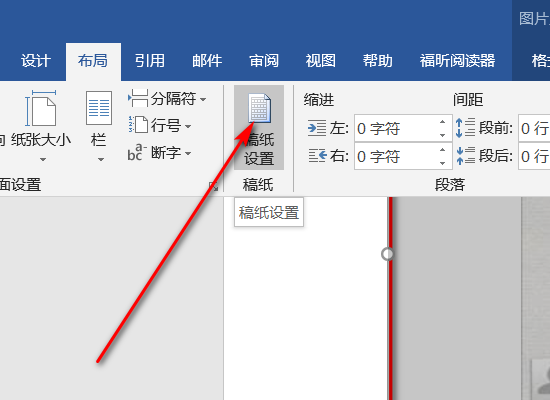Switch to the 视图 tab
Screen dimensions: 550x400
pyautogui.click(x=321, y=61)
